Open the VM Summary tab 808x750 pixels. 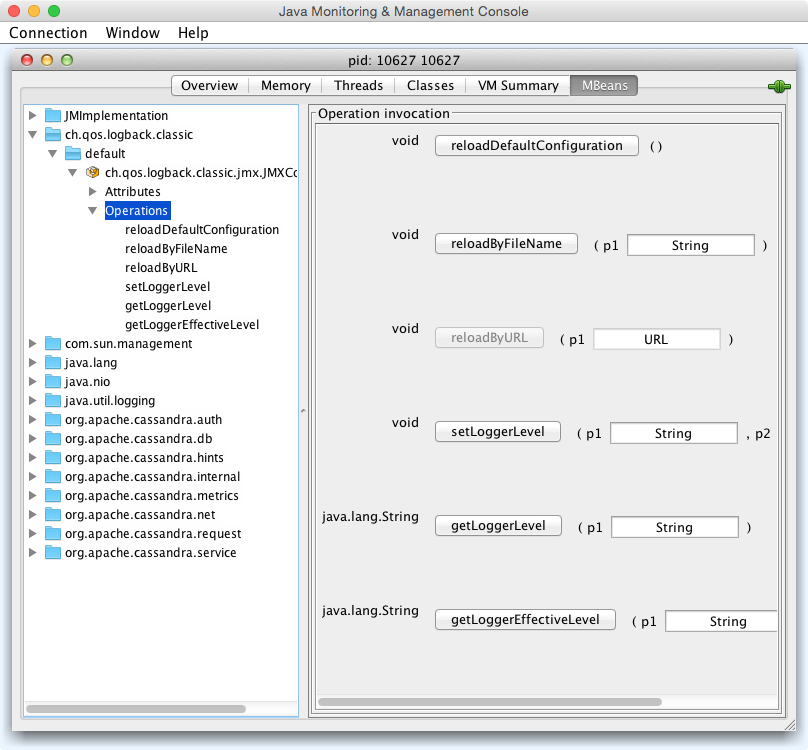coord(517,86)
